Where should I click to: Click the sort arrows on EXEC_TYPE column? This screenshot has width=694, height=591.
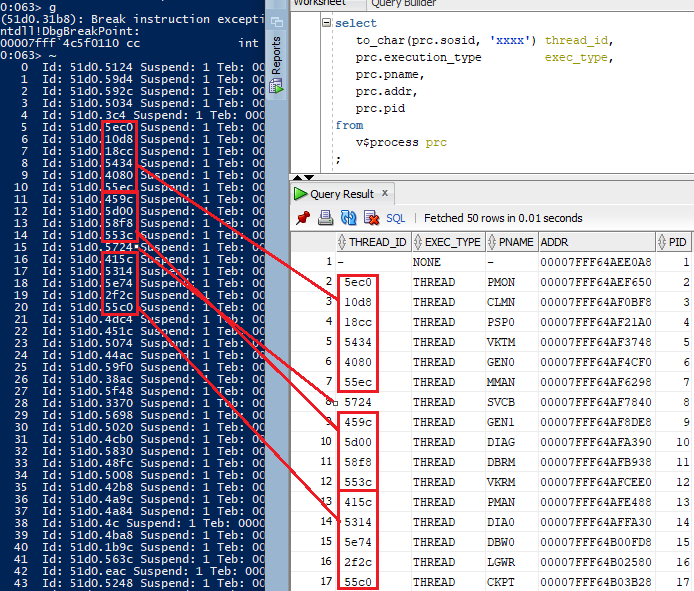click(418, 242)
